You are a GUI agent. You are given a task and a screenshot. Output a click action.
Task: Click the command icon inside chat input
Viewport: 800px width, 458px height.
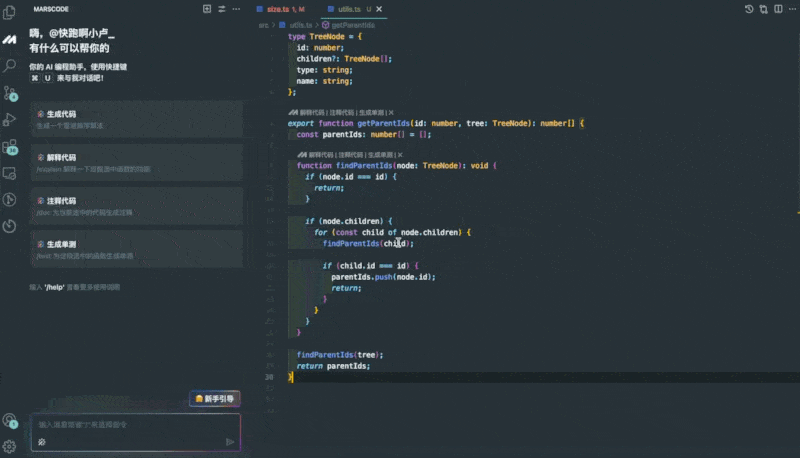pos(42,442)
